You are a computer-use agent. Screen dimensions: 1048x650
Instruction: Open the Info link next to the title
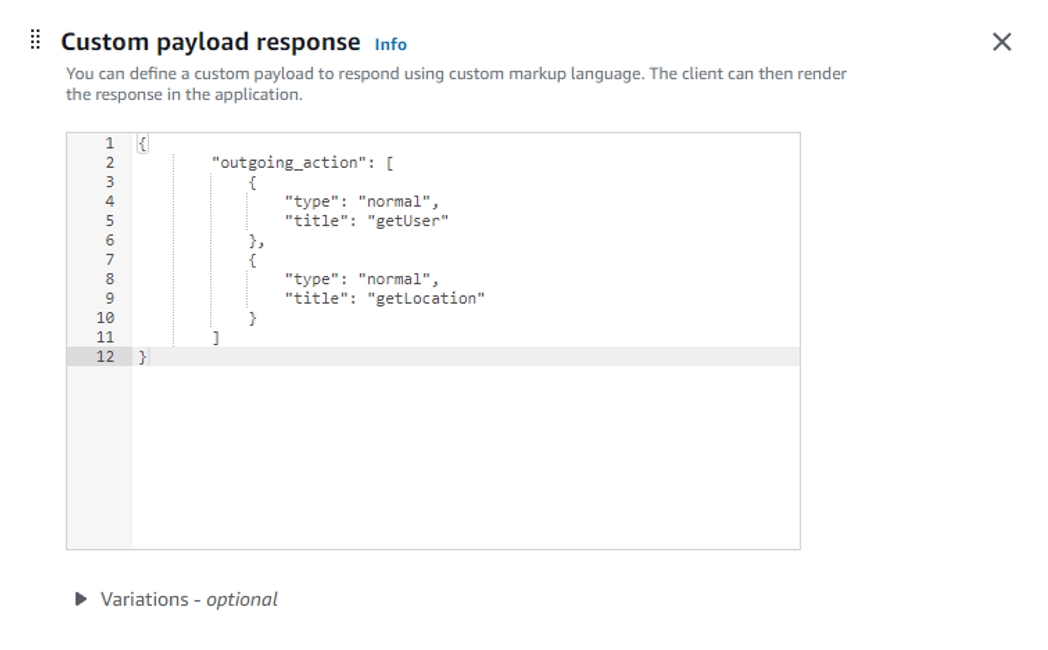pos(390,44)
